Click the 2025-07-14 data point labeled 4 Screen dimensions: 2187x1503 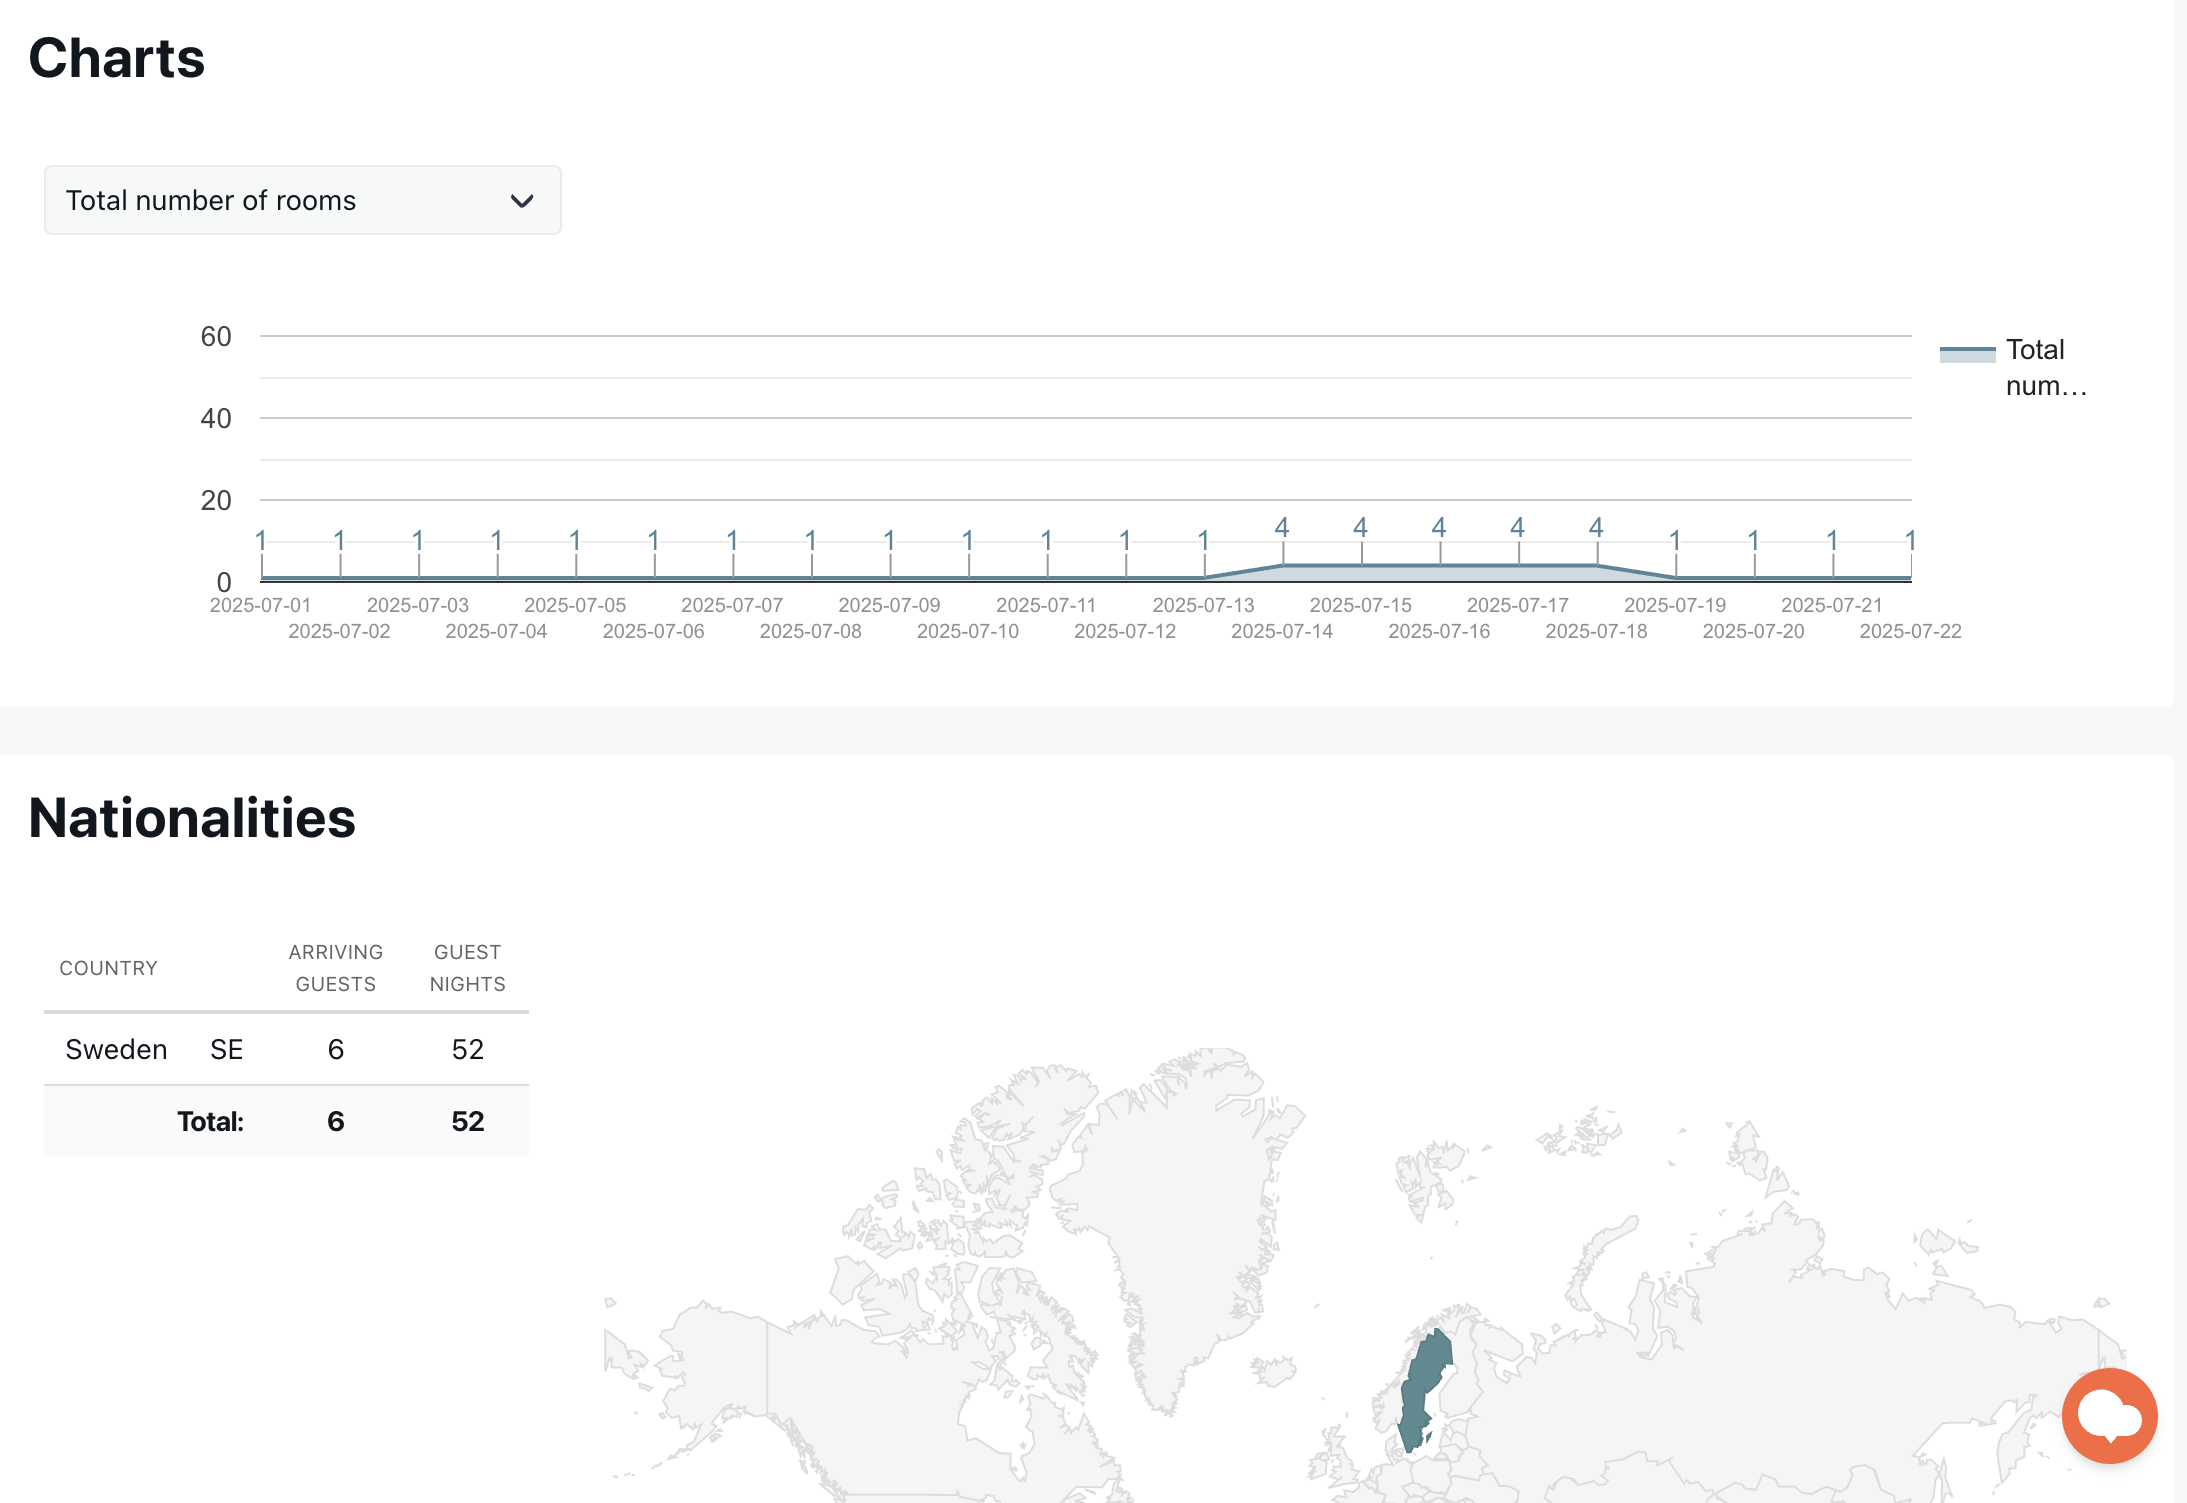click(x=1282, y=565)
